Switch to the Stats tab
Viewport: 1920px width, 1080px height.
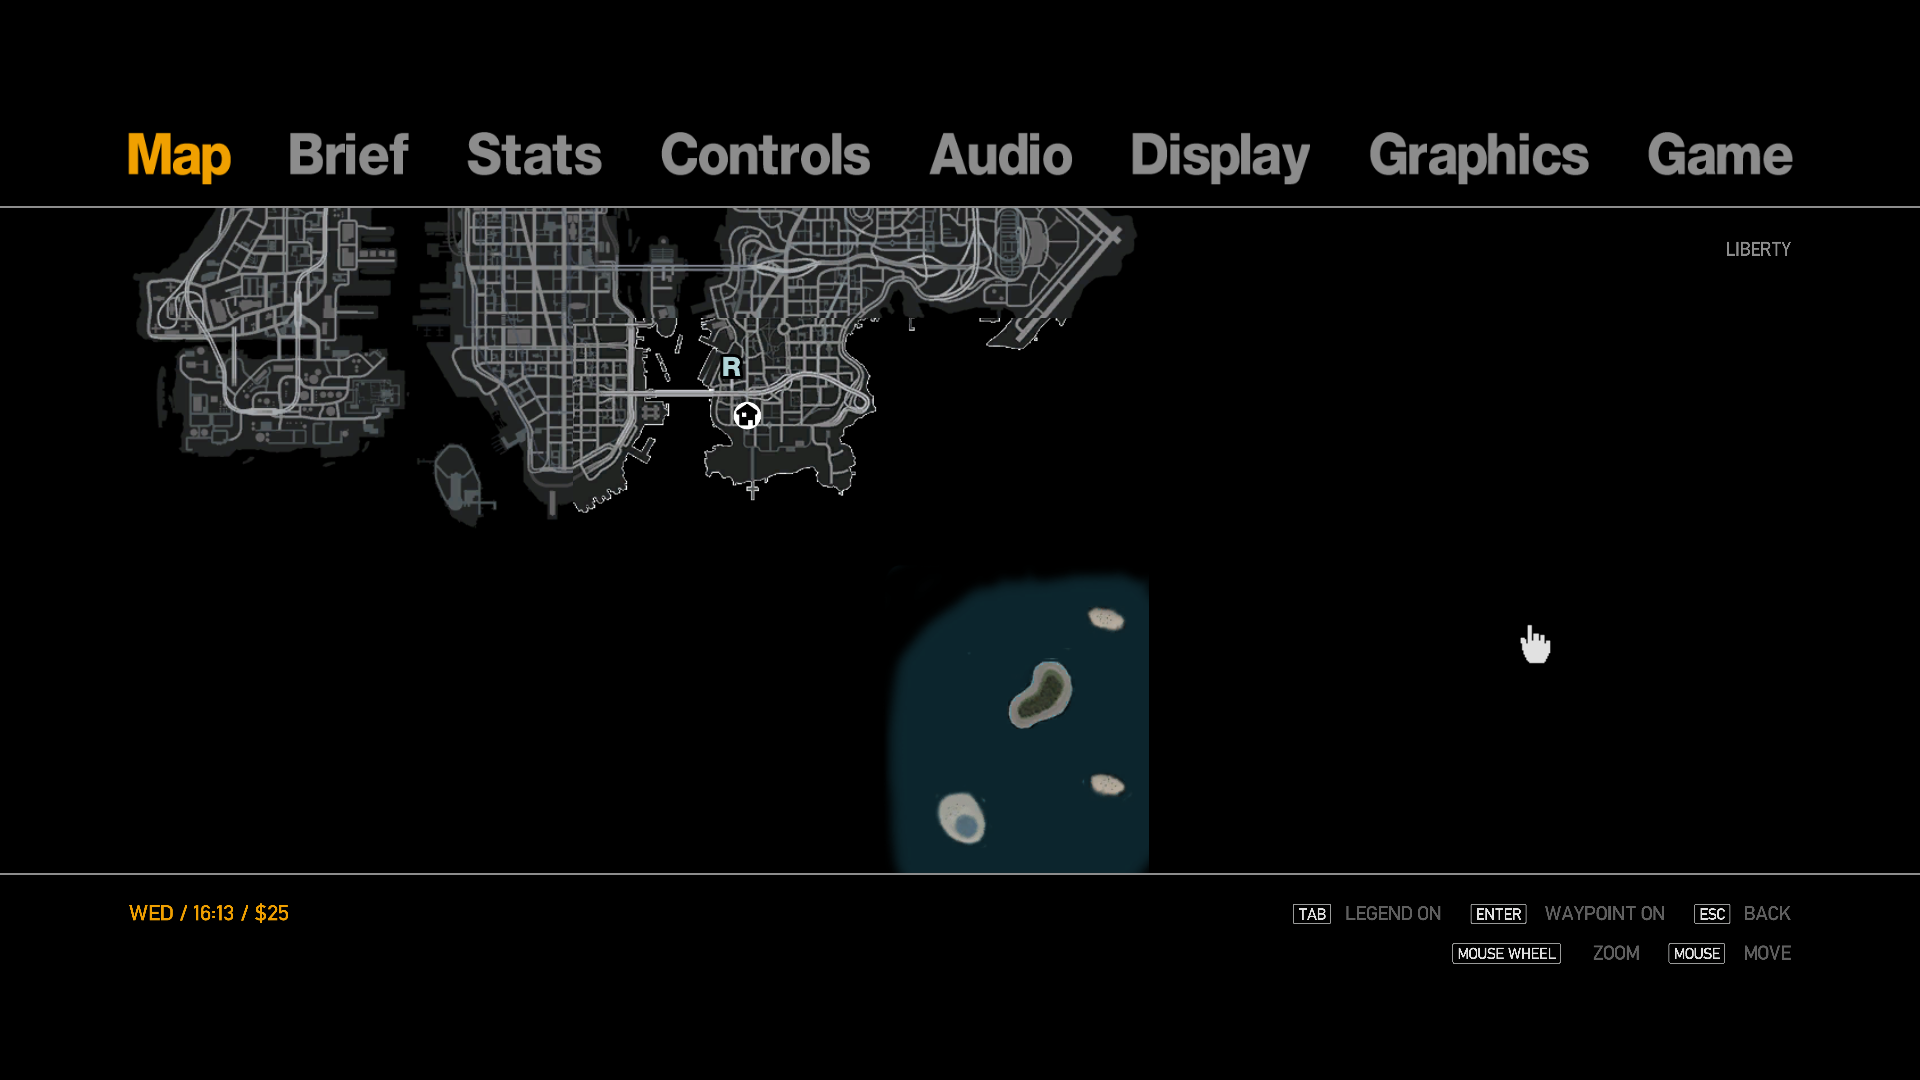click(534, 155)
